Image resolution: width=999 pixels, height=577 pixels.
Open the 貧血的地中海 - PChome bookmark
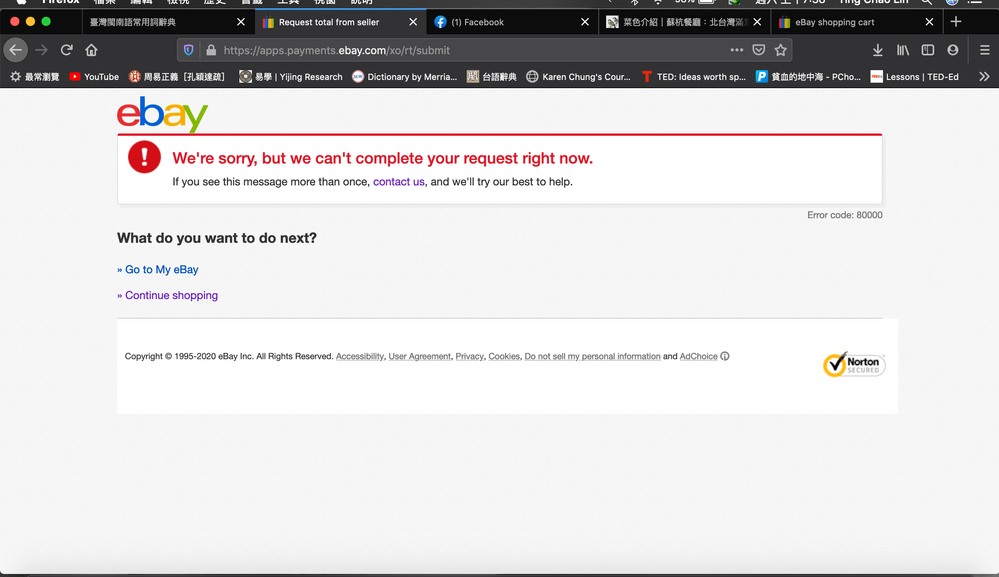coord(808,77)
